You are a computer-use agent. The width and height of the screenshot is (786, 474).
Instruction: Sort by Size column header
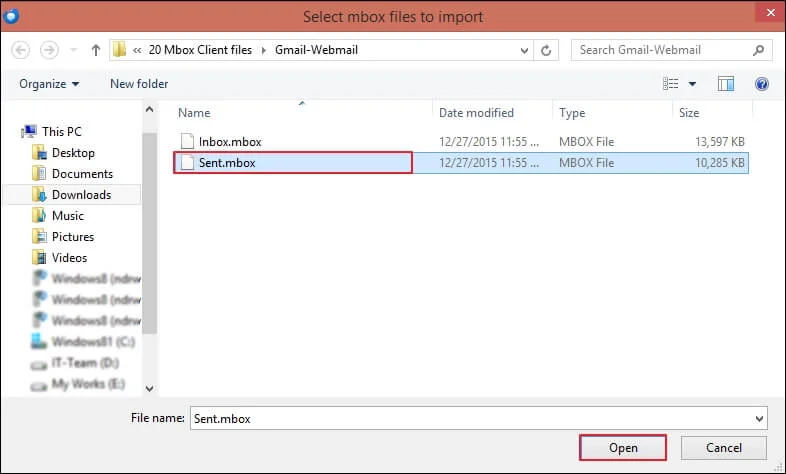689,113
